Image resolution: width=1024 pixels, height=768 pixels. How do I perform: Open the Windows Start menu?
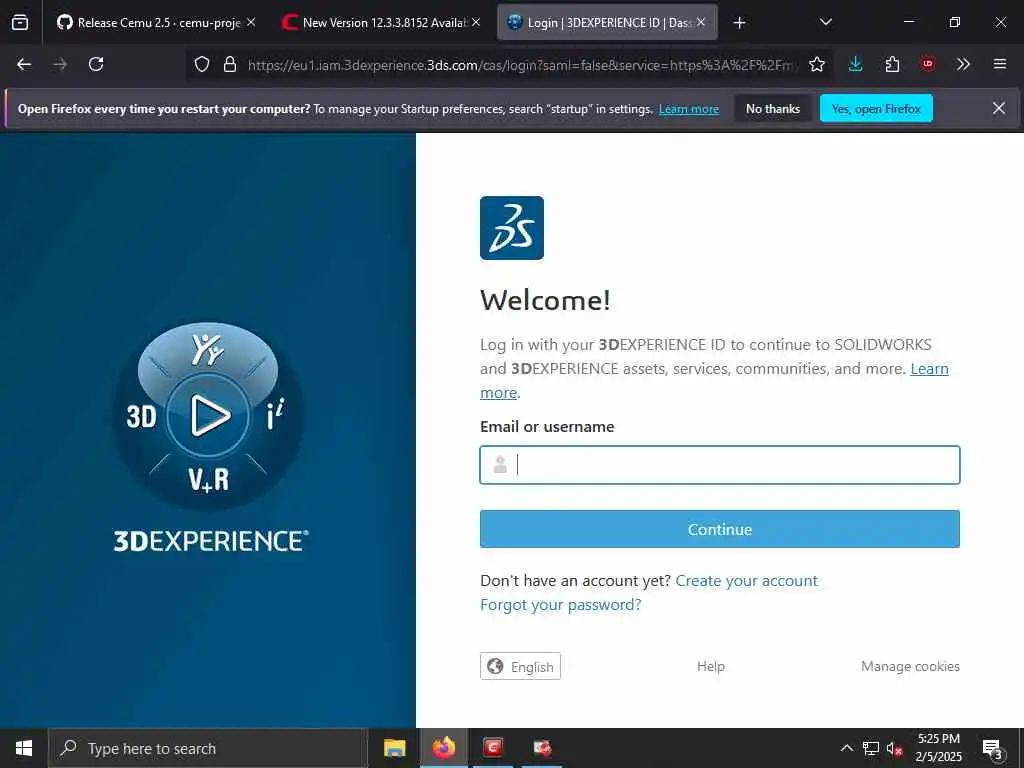24,748
